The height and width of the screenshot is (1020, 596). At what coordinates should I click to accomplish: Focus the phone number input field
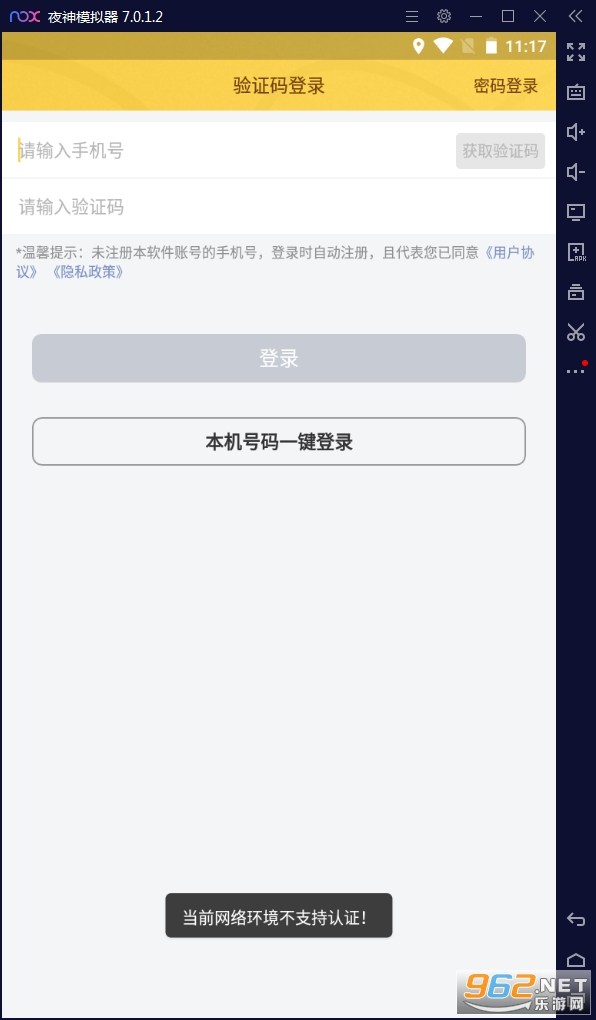point(229,151)
